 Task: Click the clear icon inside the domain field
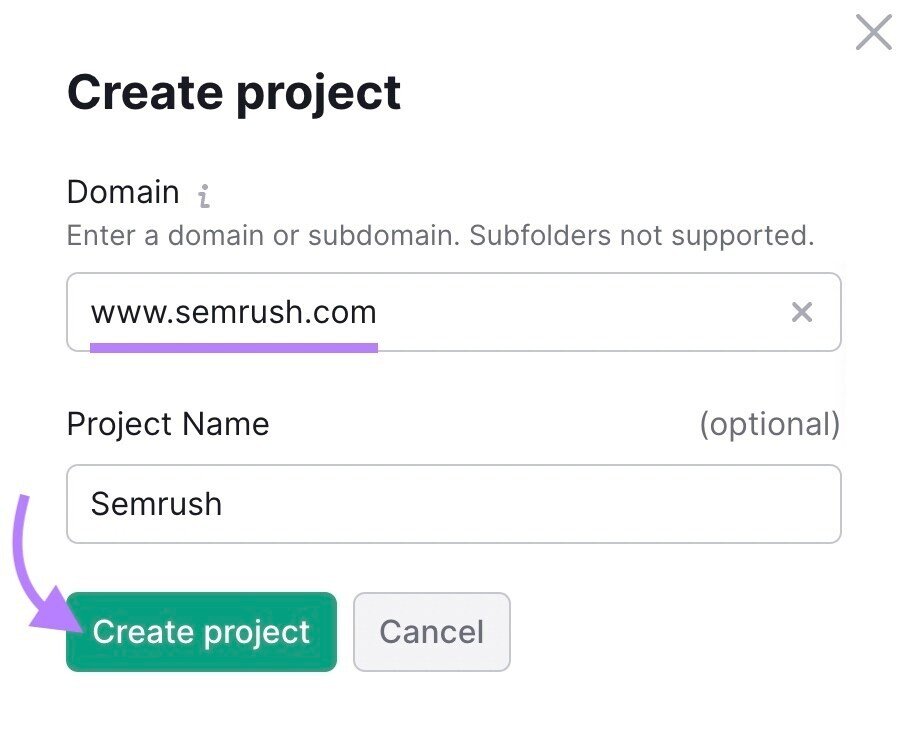pyautogui.click(x=802, y=312)
